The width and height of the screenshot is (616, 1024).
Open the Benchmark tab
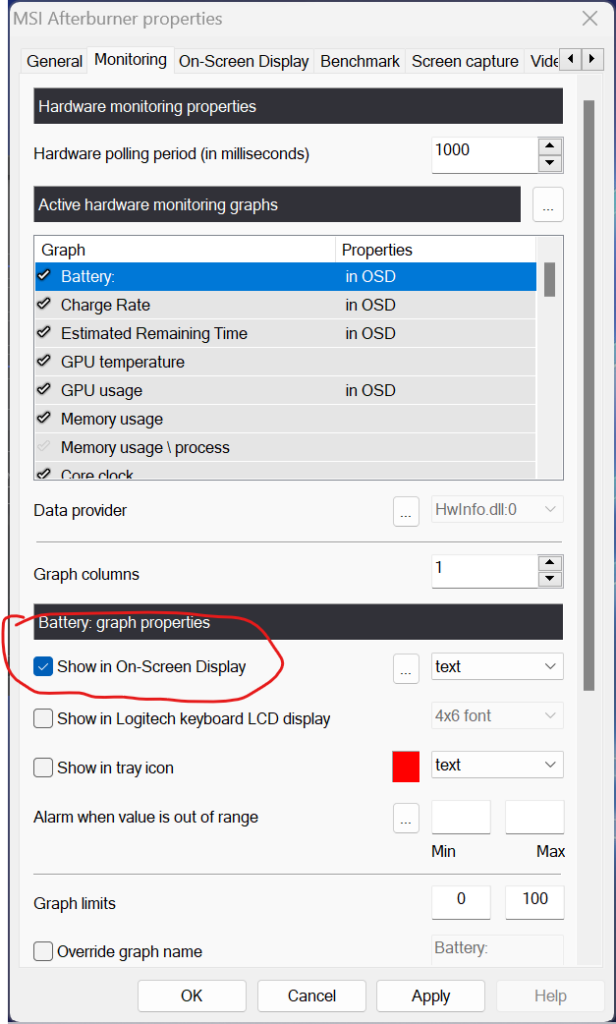coord(360,61)
